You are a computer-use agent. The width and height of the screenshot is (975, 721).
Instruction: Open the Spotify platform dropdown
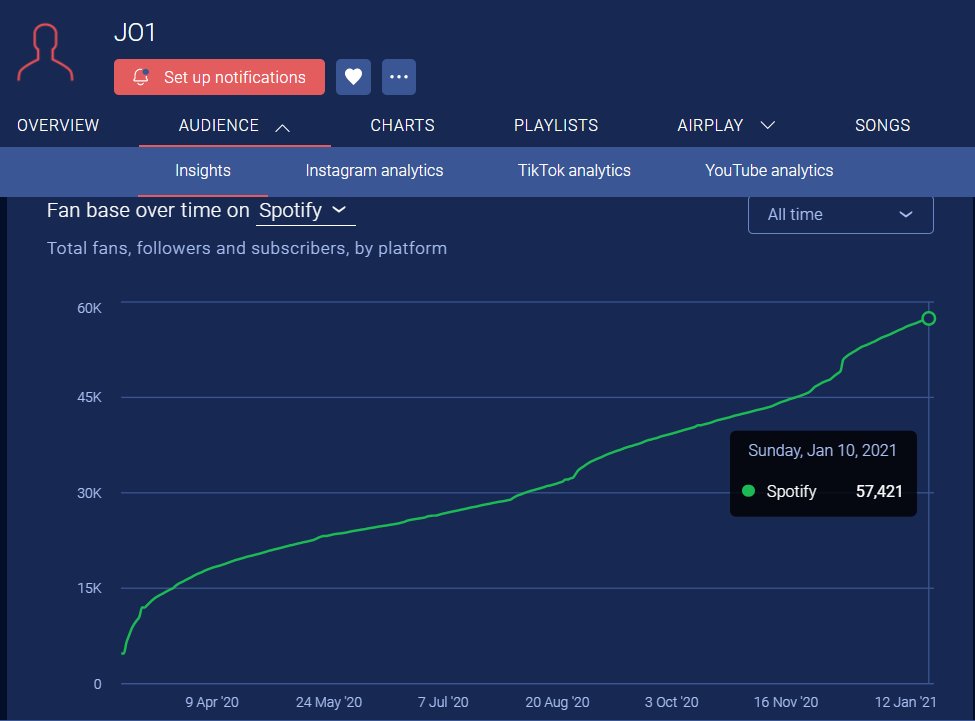[305, 211]
